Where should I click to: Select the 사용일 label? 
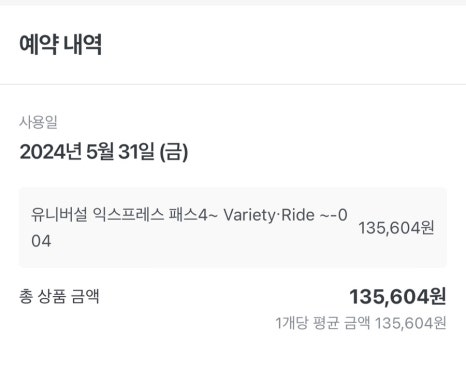pos(38,122)
